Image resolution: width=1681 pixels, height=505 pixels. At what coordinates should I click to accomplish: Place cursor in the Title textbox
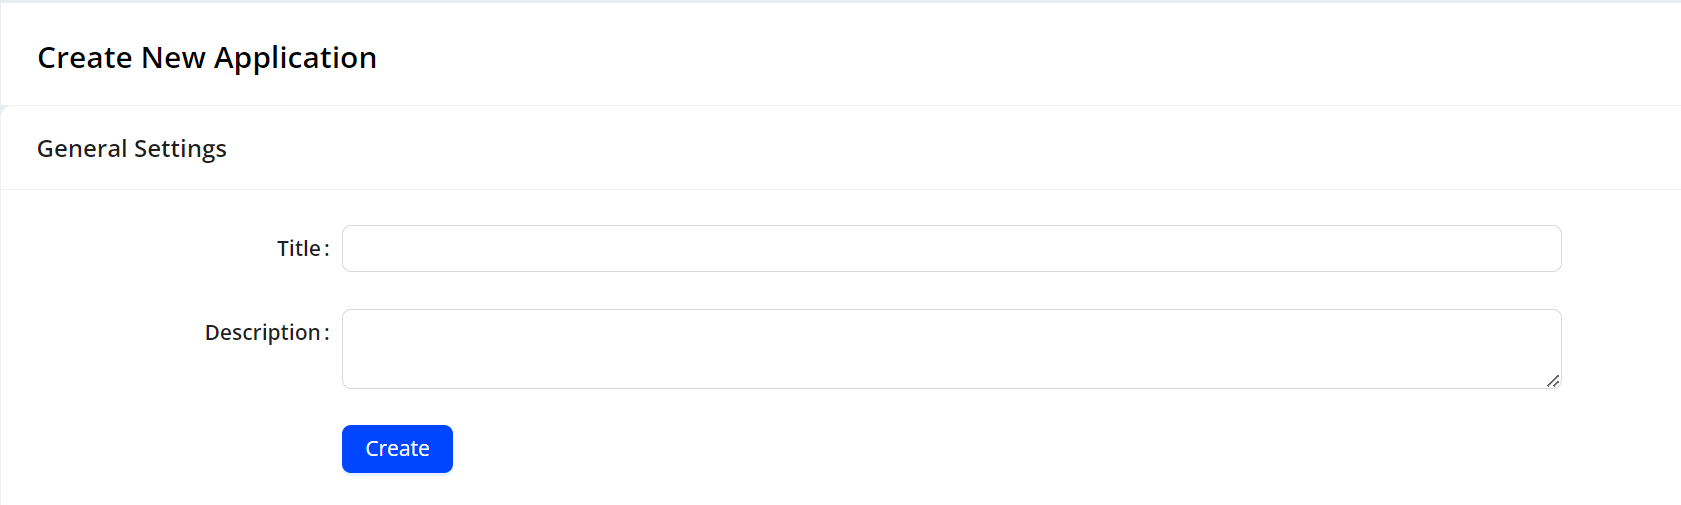951,248
